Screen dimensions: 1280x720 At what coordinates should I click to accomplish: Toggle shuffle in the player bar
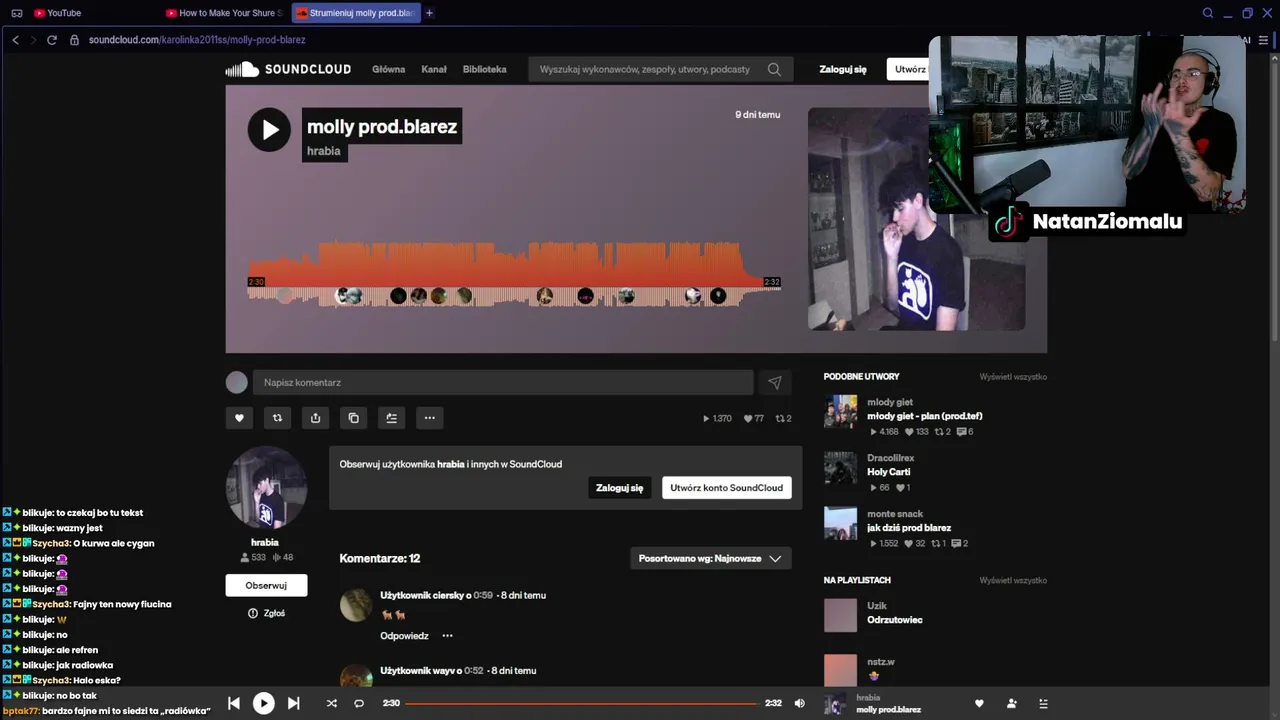point(331,703)
